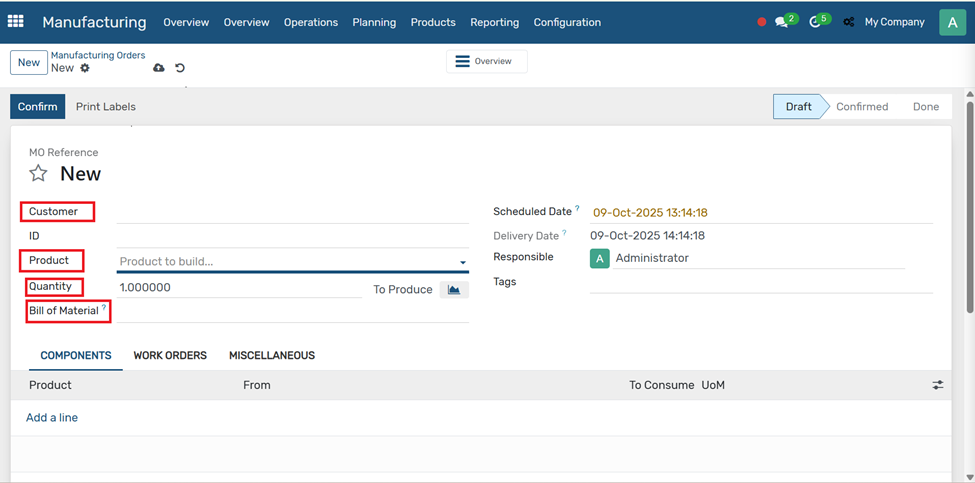
Task: Switch to the Work Orders tab
Action: (170, 356)
